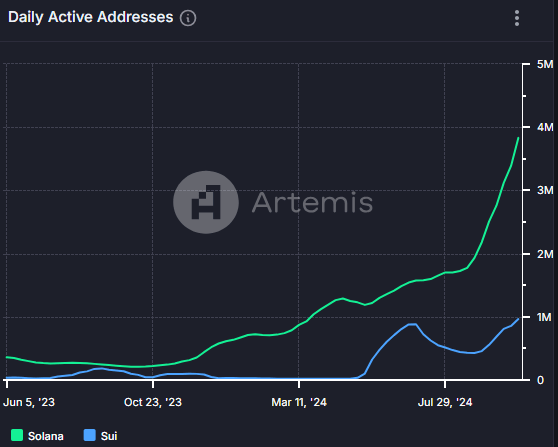
Task: Click the Mar 11, '24 x-axis label
Action: point(299,402)
